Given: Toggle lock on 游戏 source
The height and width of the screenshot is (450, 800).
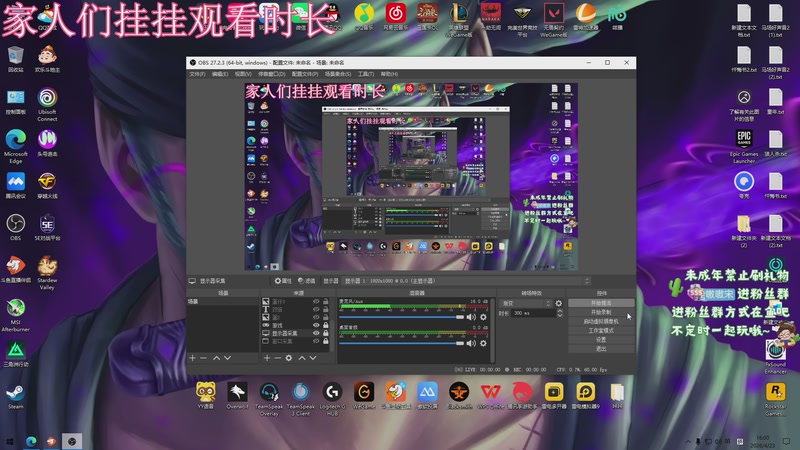Looking at the screenshot, I should point(326,325).
